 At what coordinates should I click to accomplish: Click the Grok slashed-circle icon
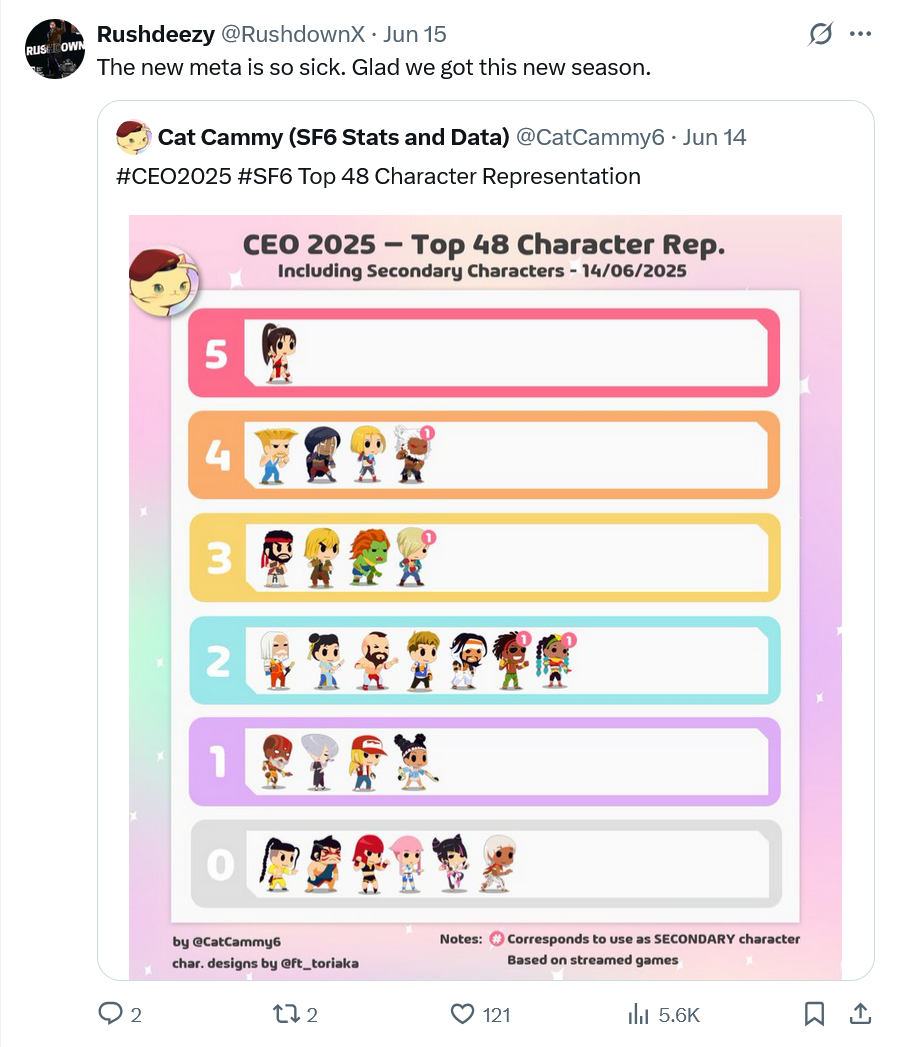820,33
